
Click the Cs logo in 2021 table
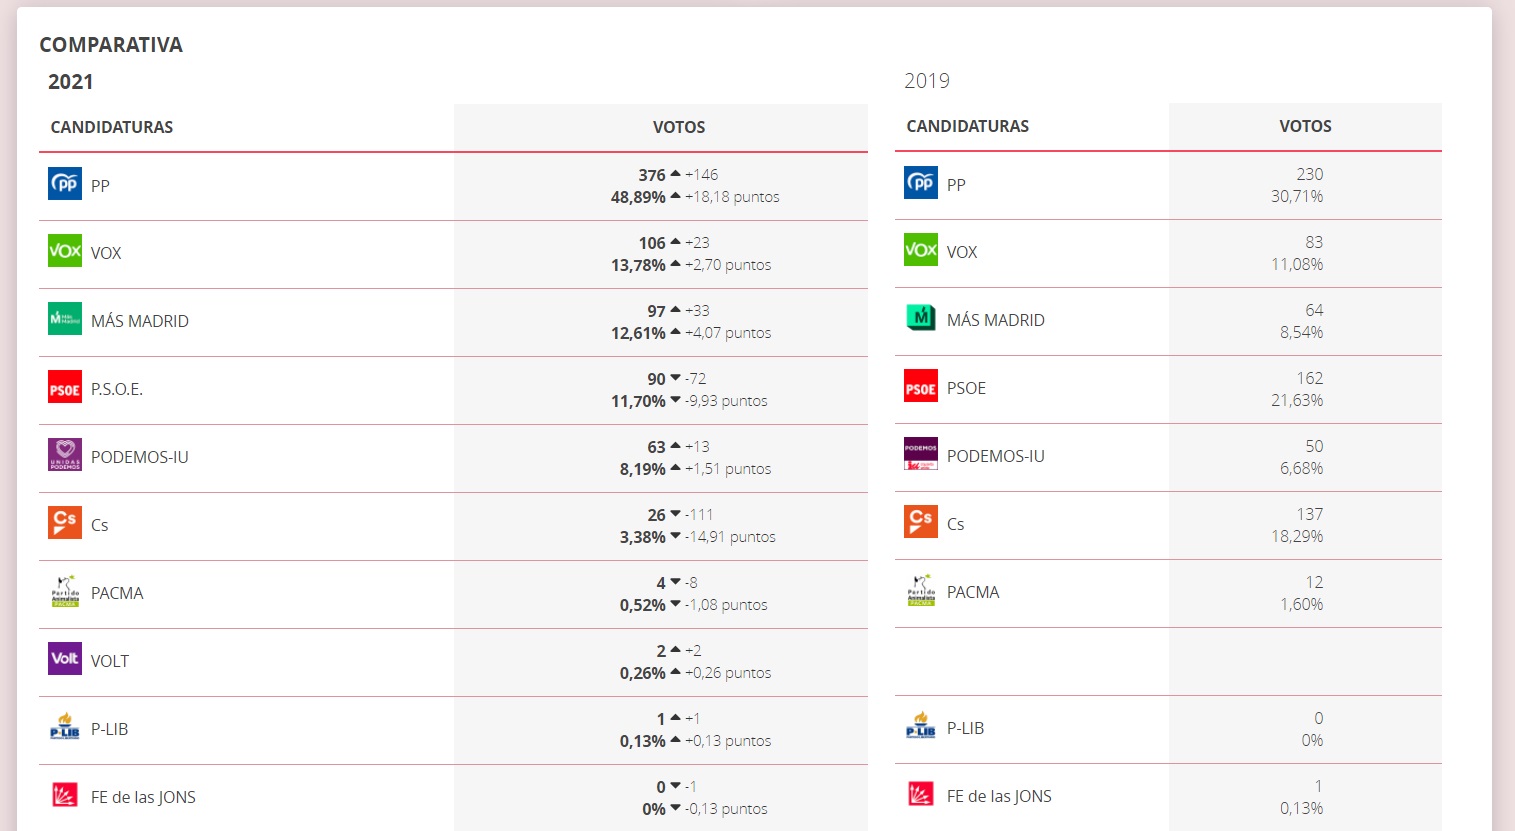pos(65,523)
